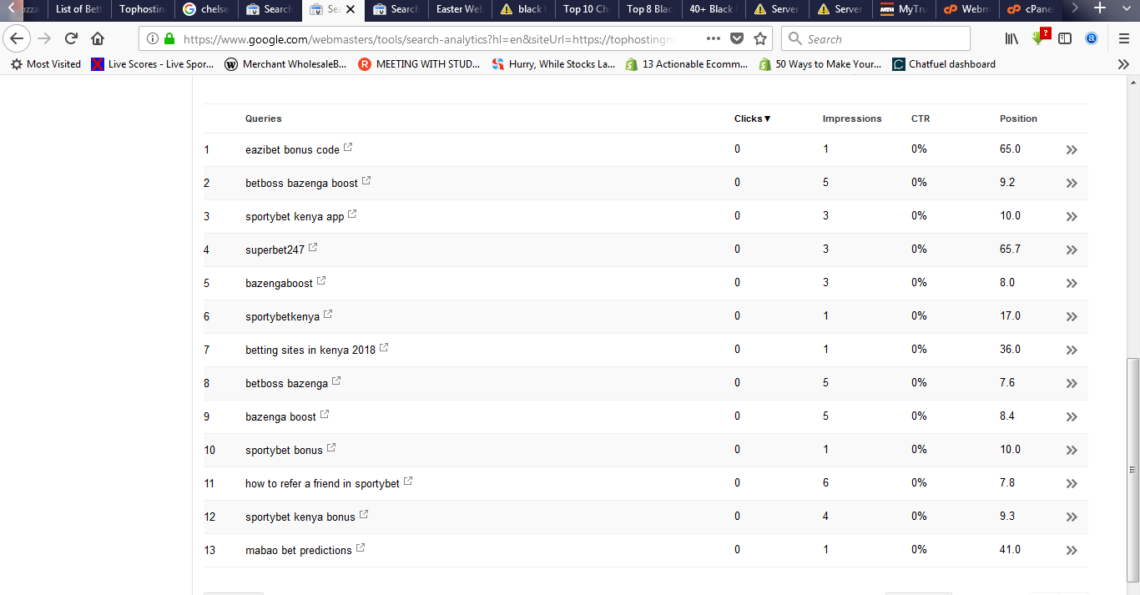Click position value 65.7 for superbet247

pos(1010,249)
